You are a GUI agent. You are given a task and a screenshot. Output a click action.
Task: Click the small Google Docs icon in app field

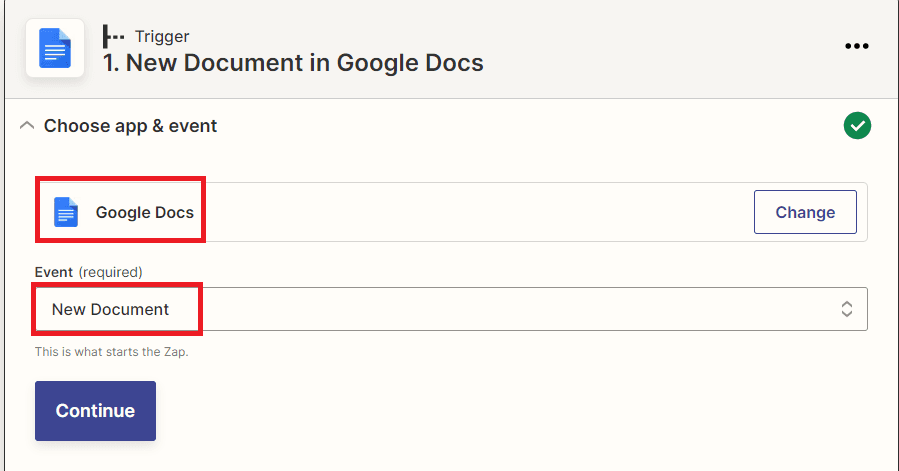[x=66, y=212]
